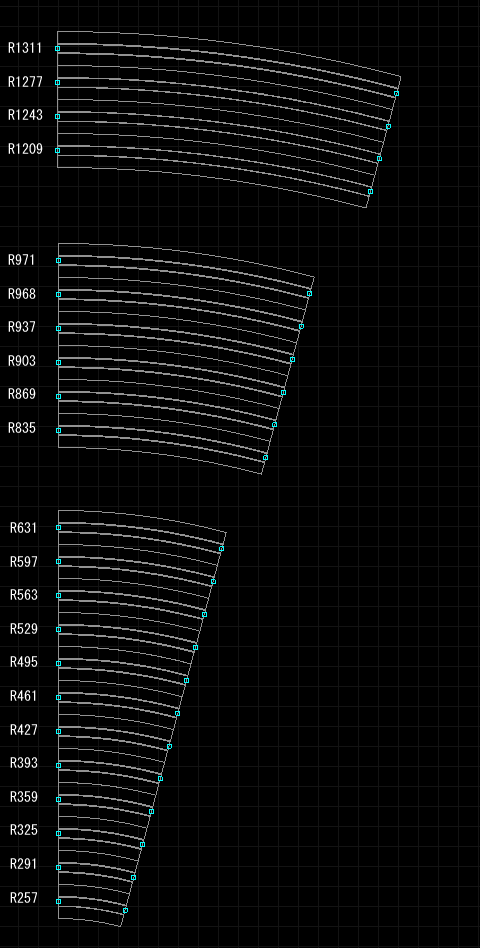Click the cyan grip beside R393 label
The width and height of the screenshot is (480, 948).
[59, 765]
